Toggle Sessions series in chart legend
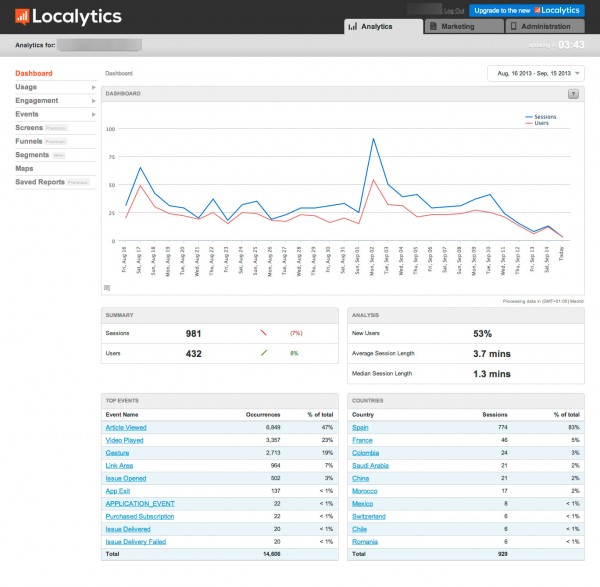600x587 pixels. (x=541, y=117)
